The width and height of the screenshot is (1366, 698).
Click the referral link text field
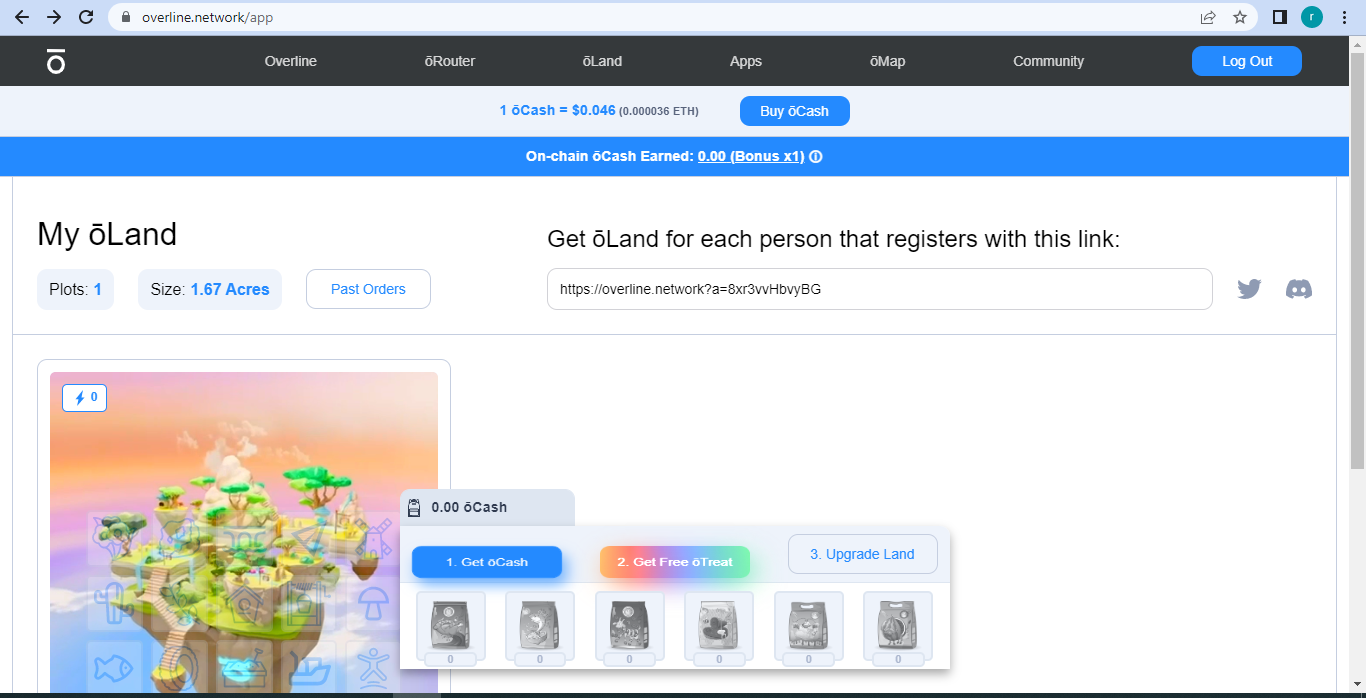pyautogui.click(x=880, y=289)
